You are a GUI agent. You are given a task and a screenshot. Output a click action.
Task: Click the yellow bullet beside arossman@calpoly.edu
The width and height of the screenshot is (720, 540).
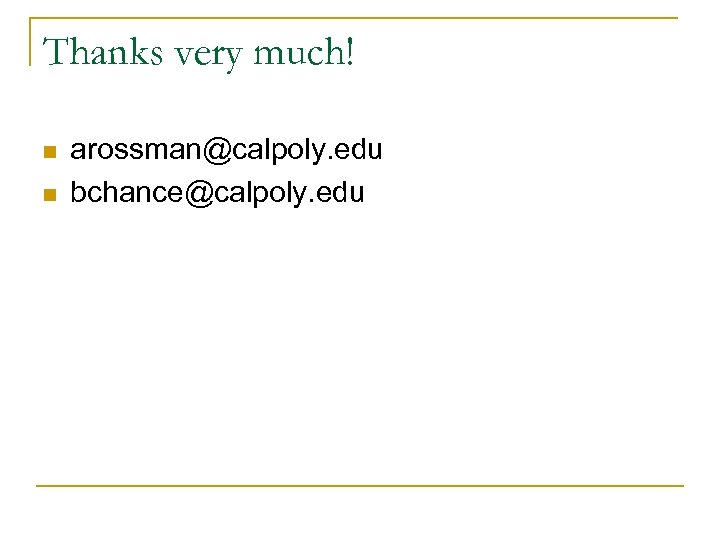[47, 153]
